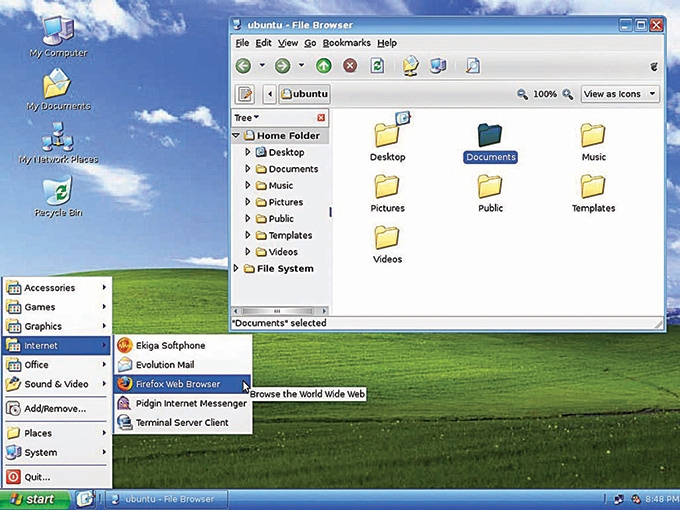Zoom out using the minus magnifier

pyautogui.click(x=523, y=94)
